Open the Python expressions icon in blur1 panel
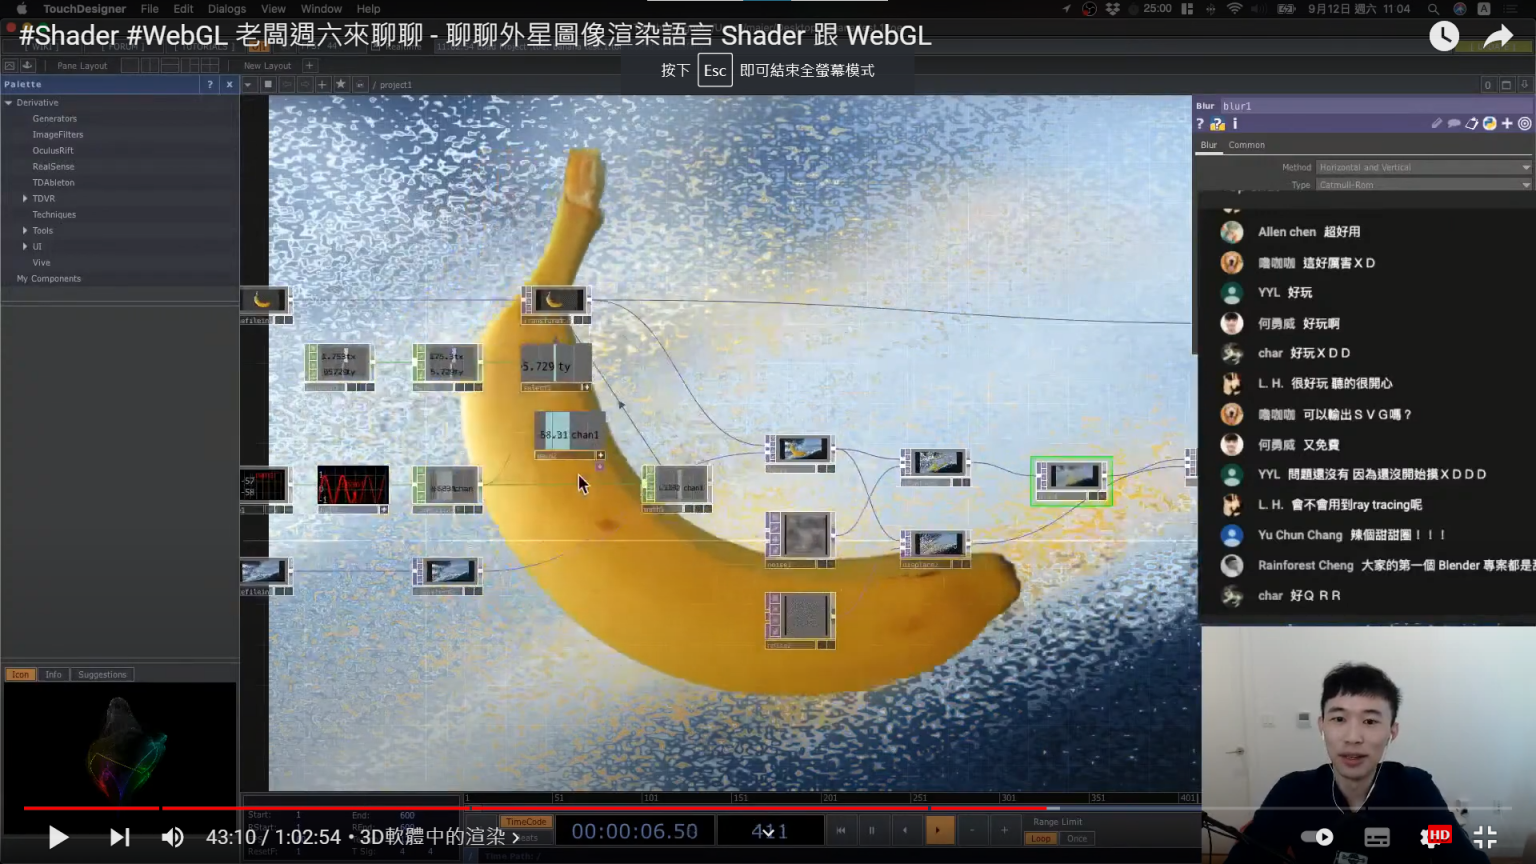 [1490, 123]
